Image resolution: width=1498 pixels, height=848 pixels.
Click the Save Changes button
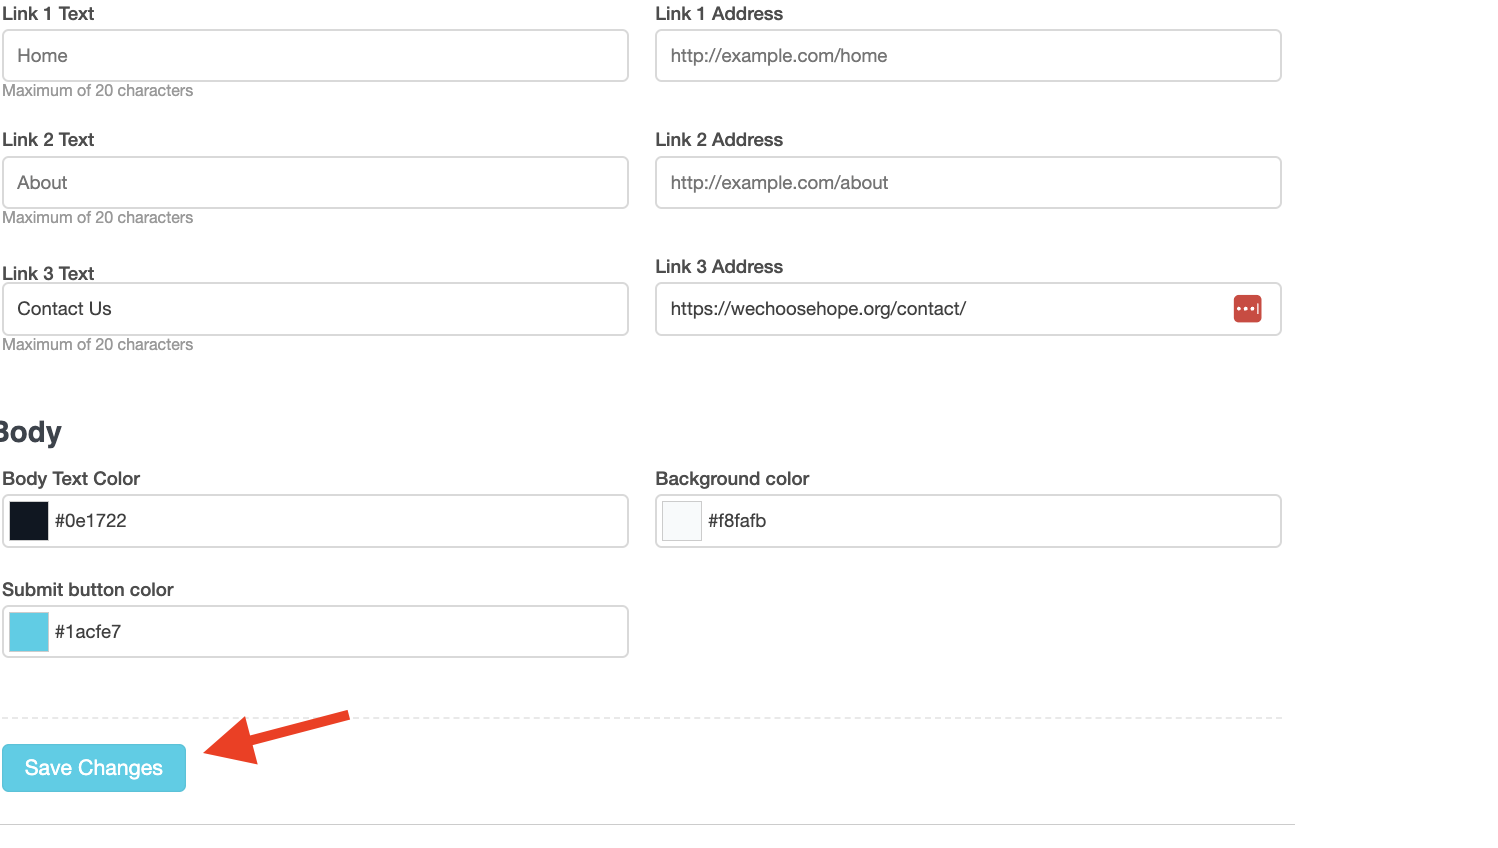coord(93,767)
